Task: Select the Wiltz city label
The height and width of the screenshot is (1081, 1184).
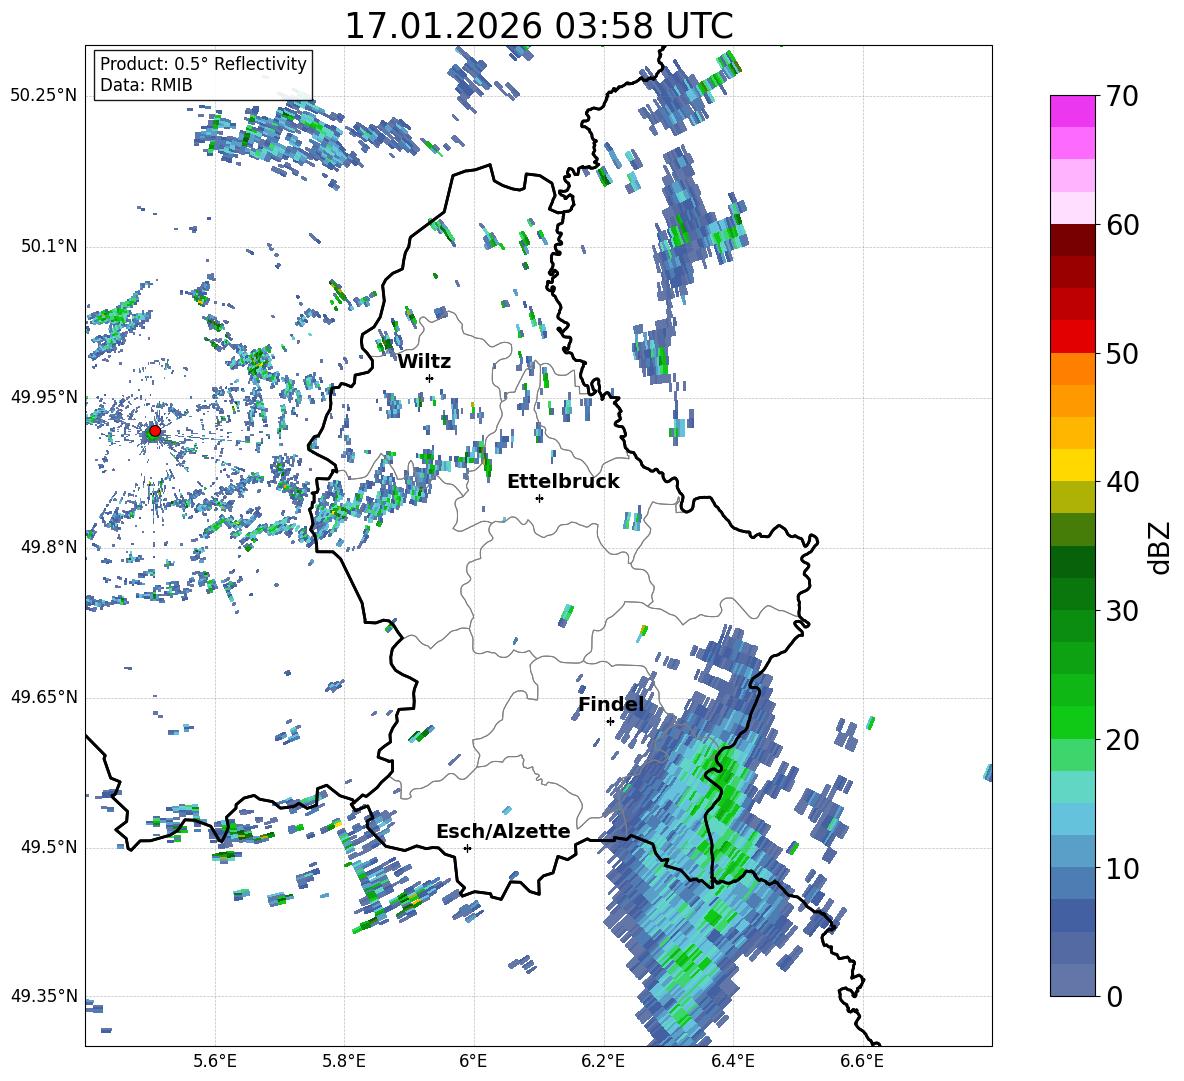Action: (424, 362)
